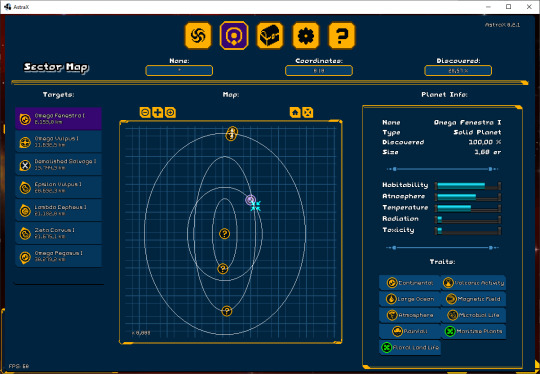Click the home icon above map
Image resolution: width=540 pixels, height=374 pixels.
click(x=295, y=112)
